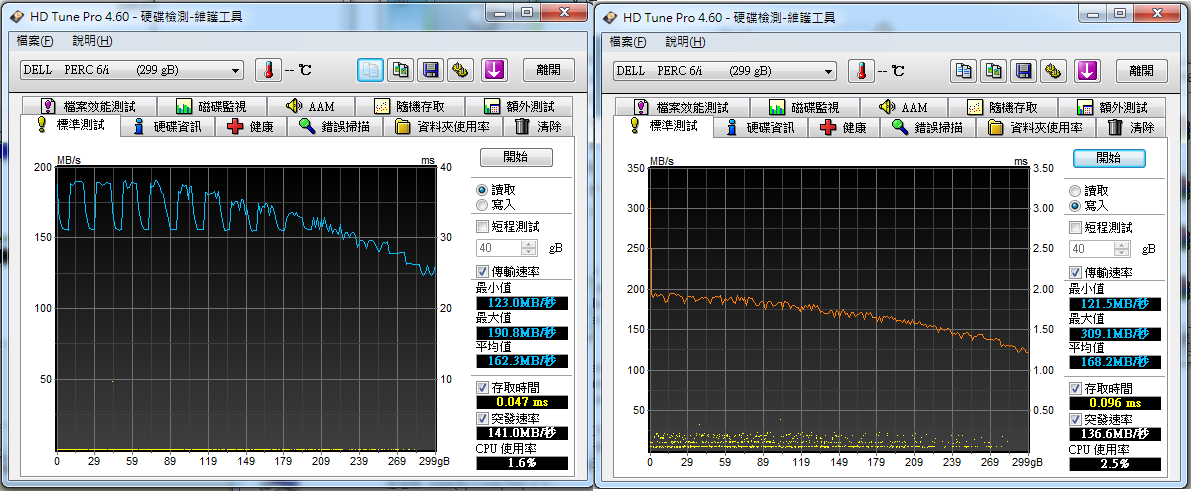Open 磁碟監視 tab in left window

(x=212, y=107)
